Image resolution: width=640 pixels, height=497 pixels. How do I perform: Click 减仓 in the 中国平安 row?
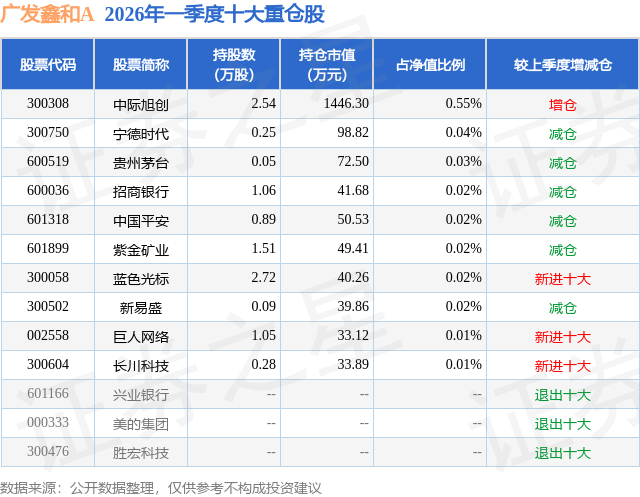(563, 221)
